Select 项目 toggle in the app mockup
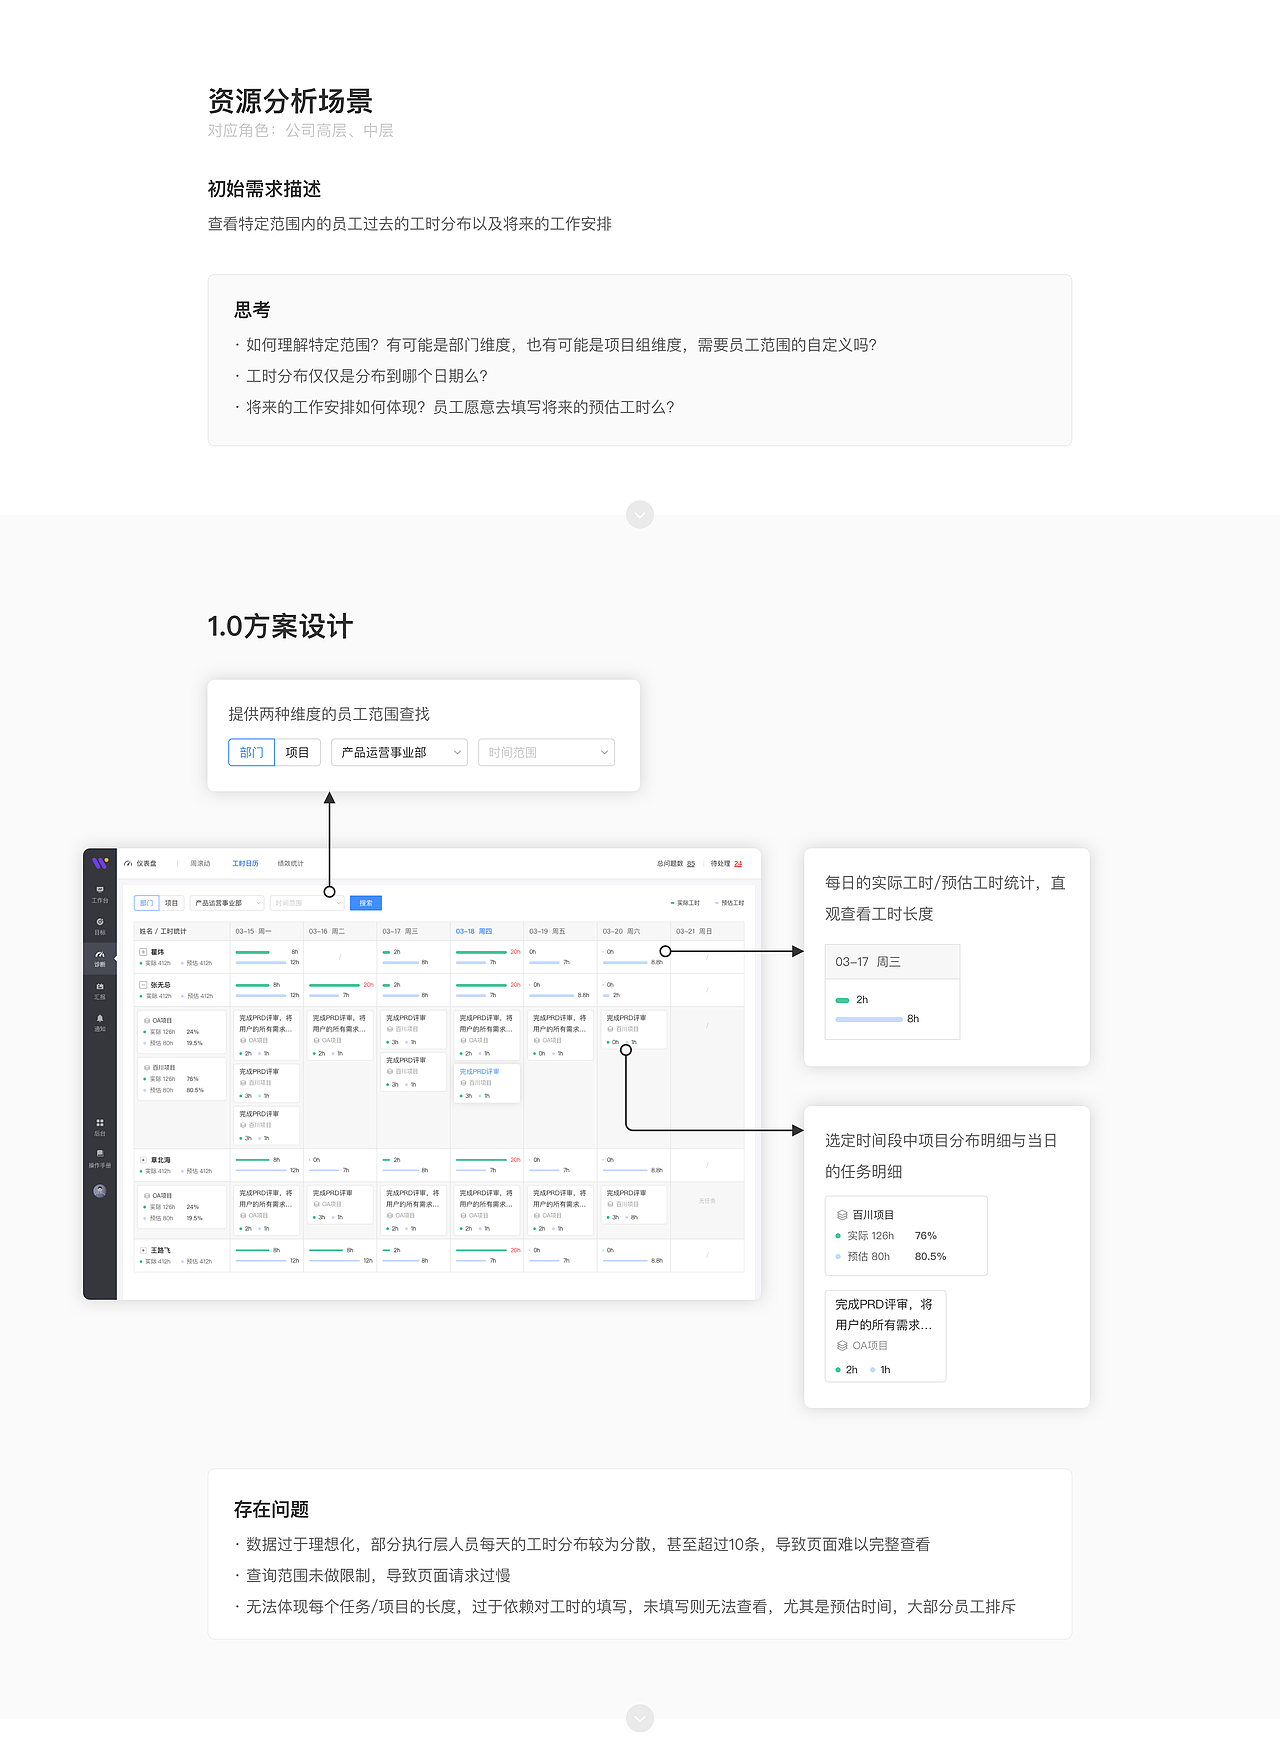The height and width of the screenshot is (1759, 1280). [x=172, y=903]
